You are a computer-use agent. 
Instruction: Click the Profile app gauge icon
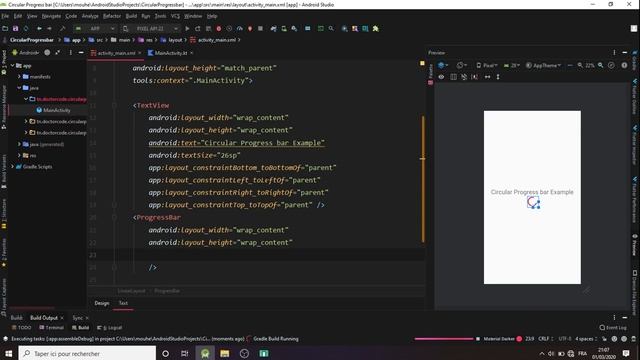click(x=240, y=29)
